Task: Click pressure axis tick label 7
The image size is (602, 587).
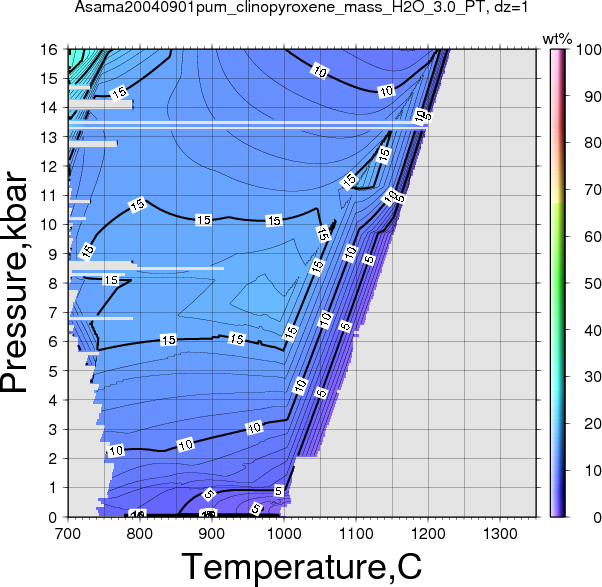Action: 53,313
